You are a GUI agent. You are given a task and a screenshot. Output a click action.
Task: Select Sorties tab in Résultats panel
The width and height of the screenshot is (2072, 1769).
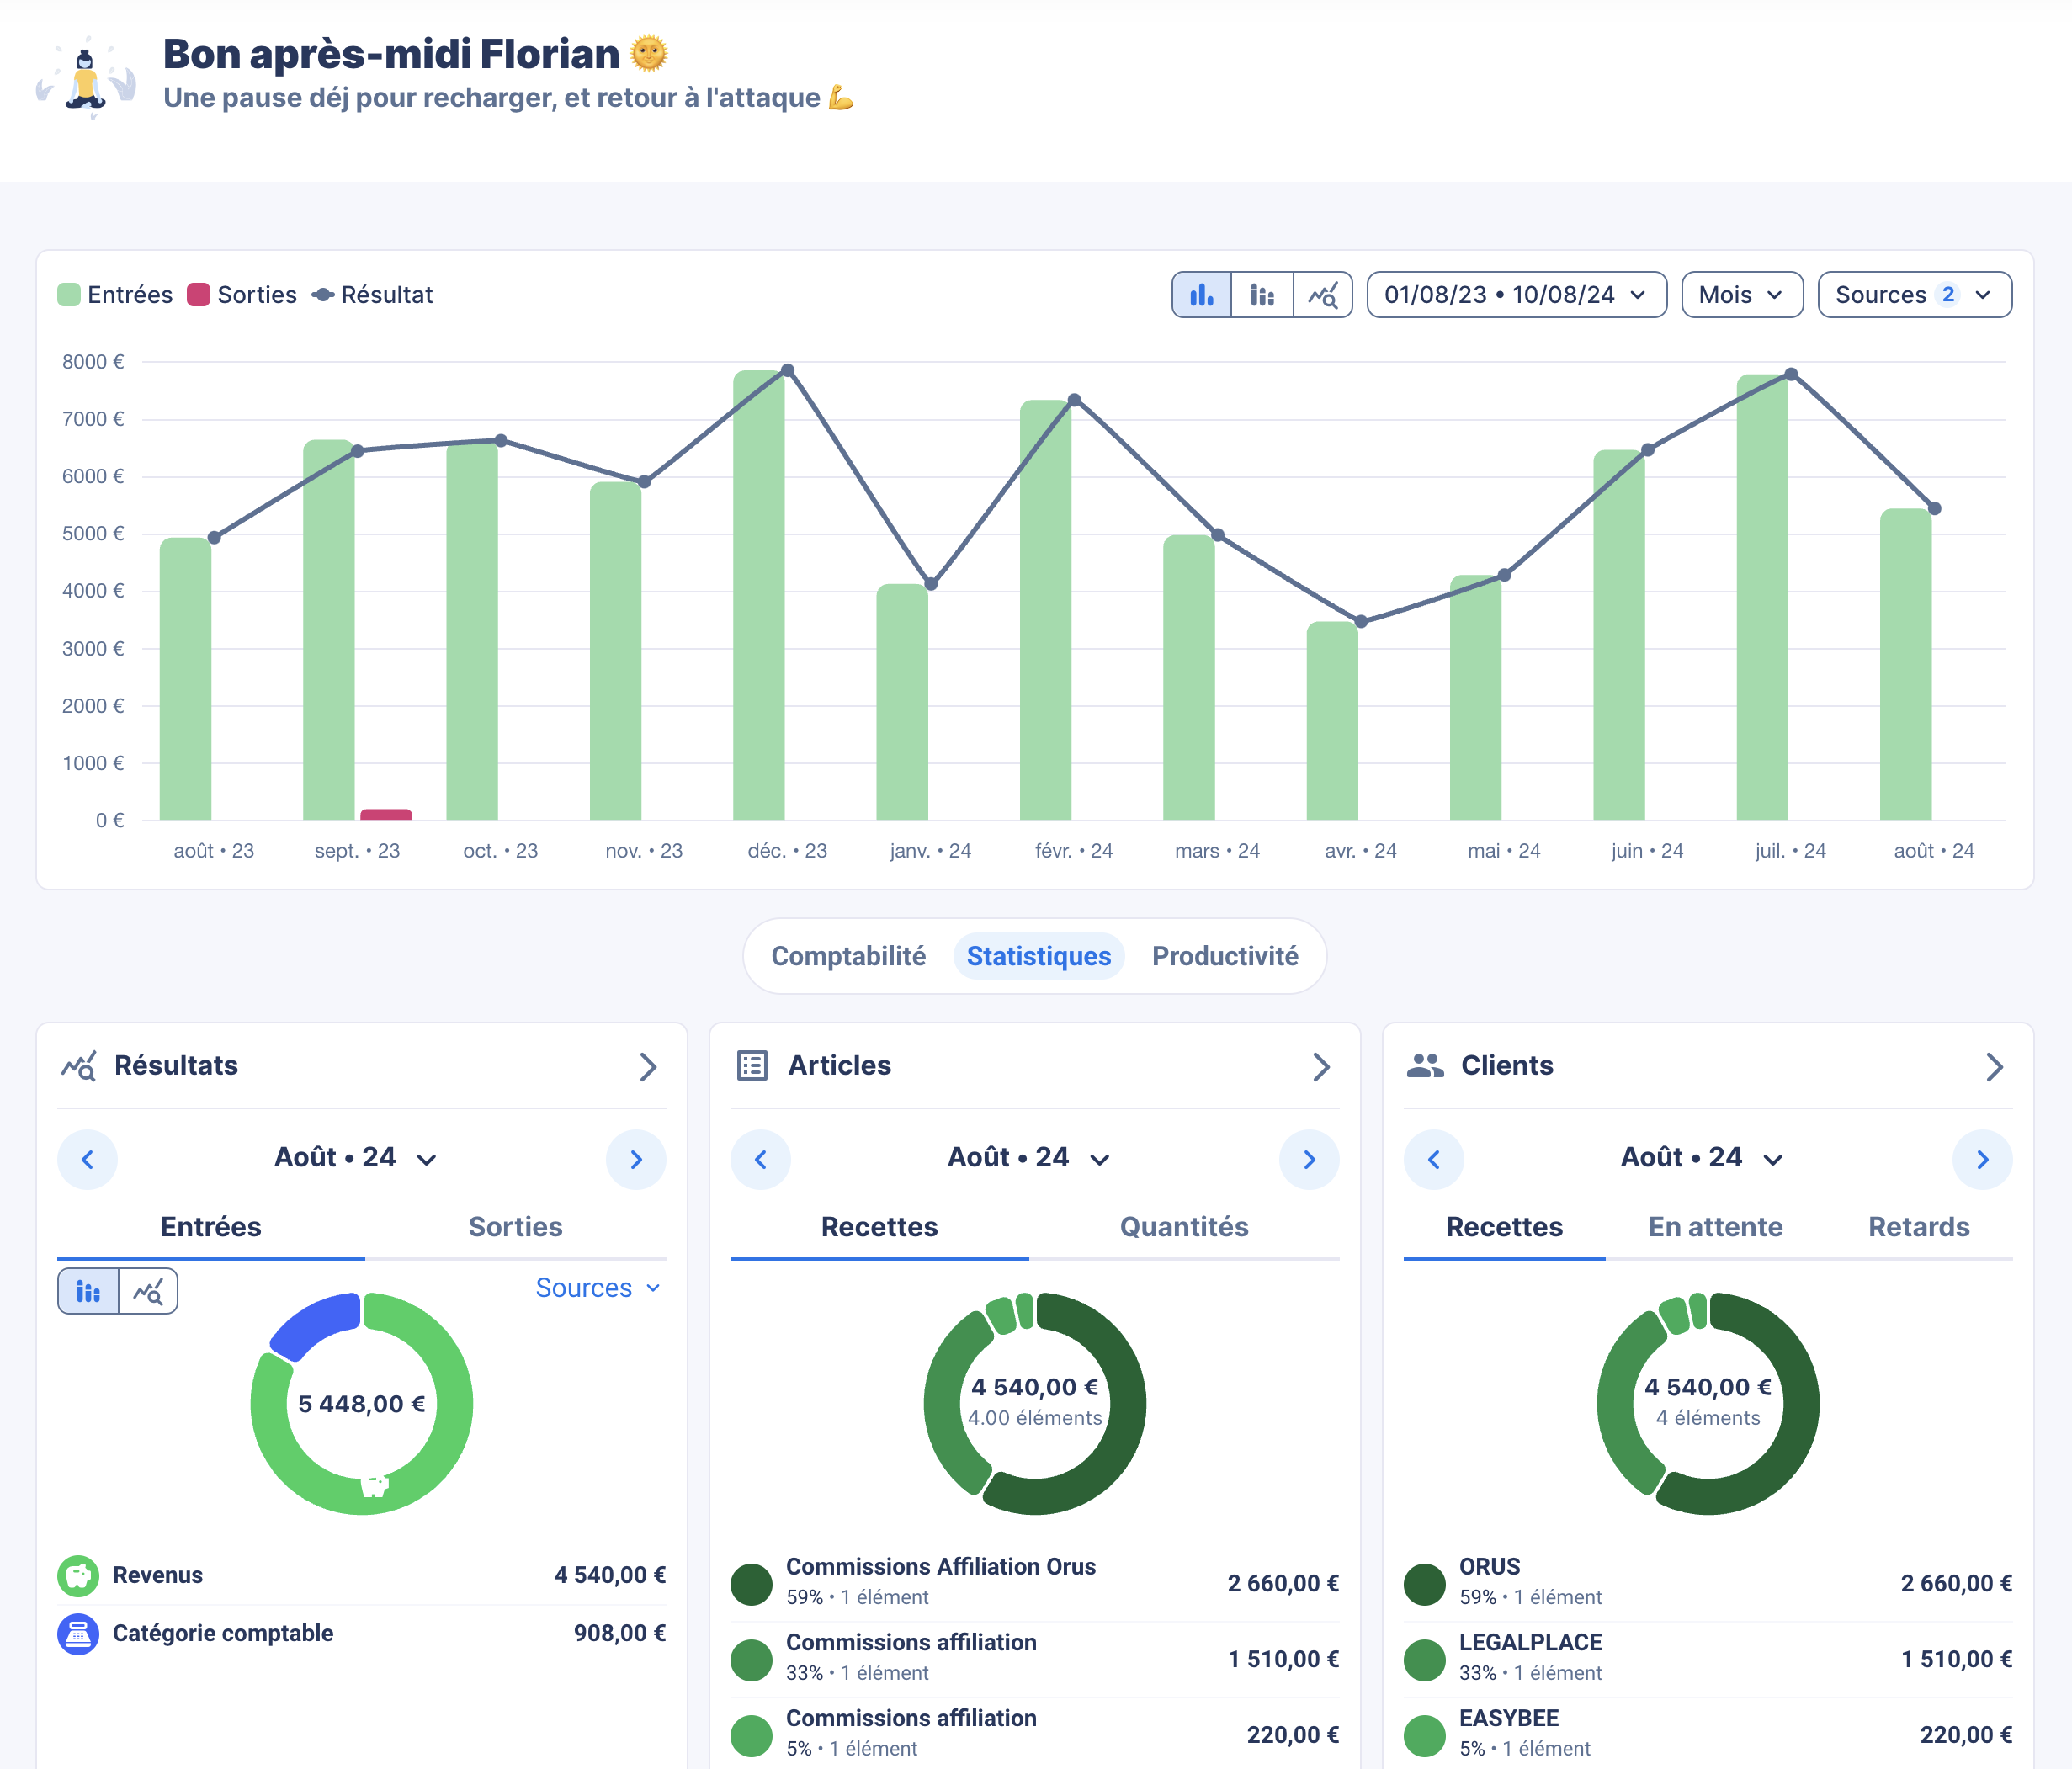[x=515, y=1227]
